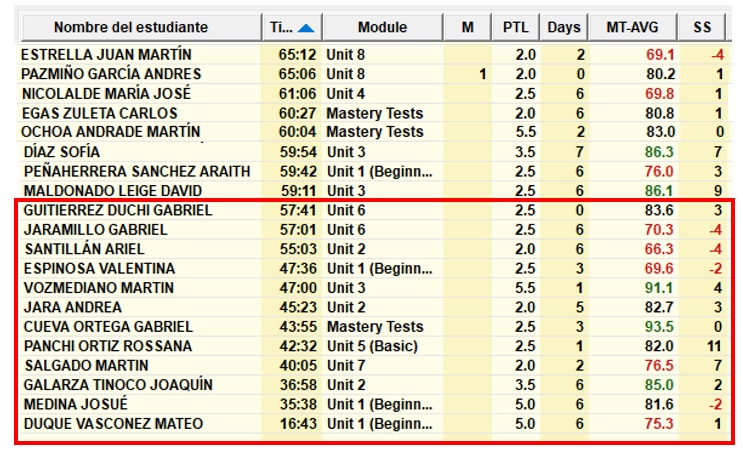Click Unit 5 (Basic) module cell
This screenshot has height=456, width=743.
[378, 346]
